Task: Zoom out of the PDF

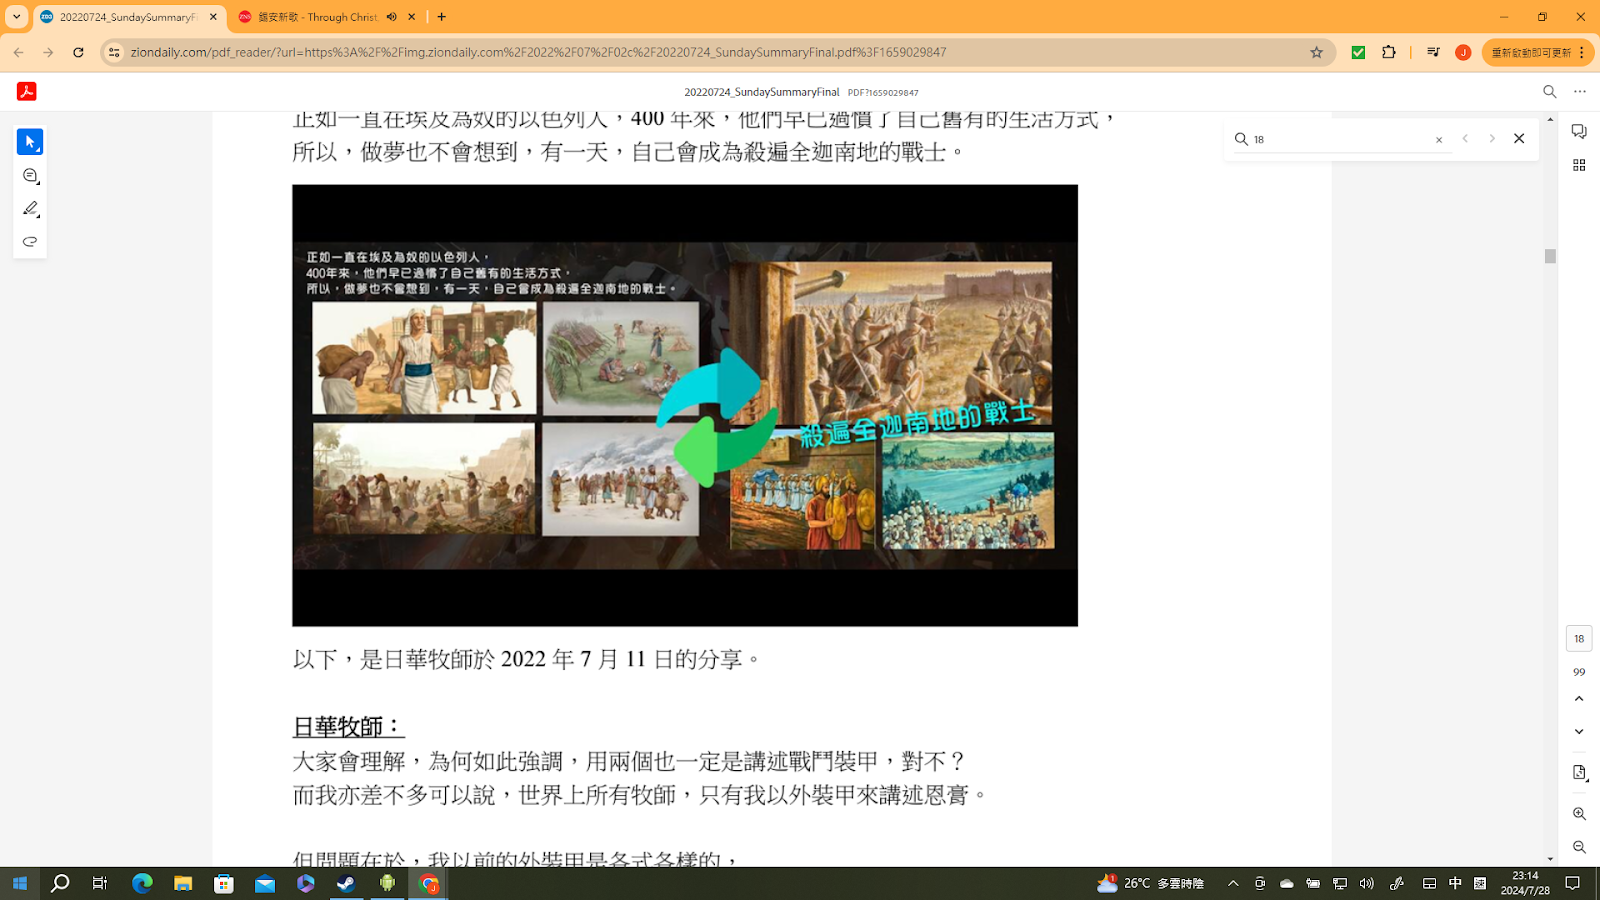Action: pos(1579,847)
